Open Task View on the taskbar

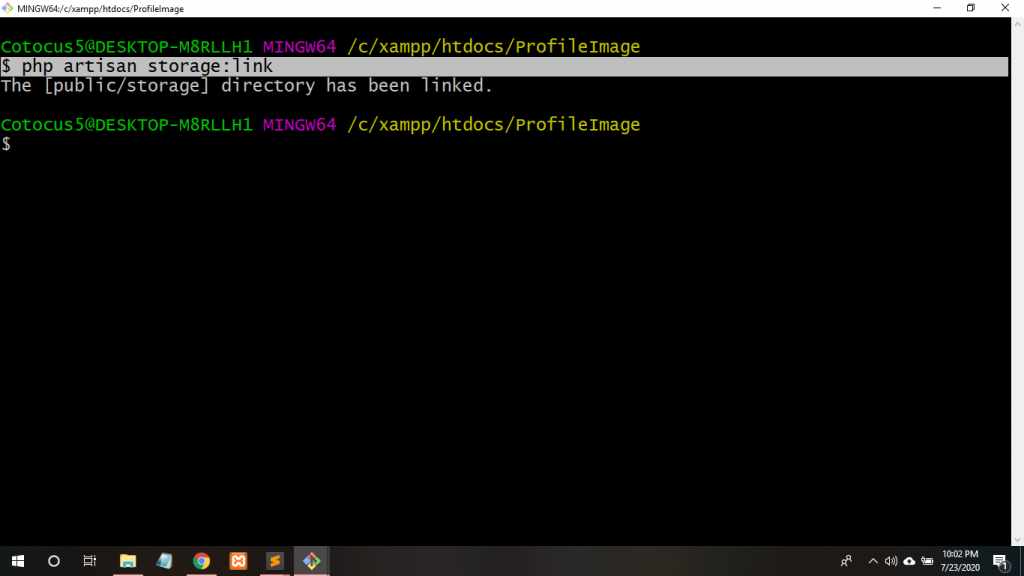pos(90,561)
